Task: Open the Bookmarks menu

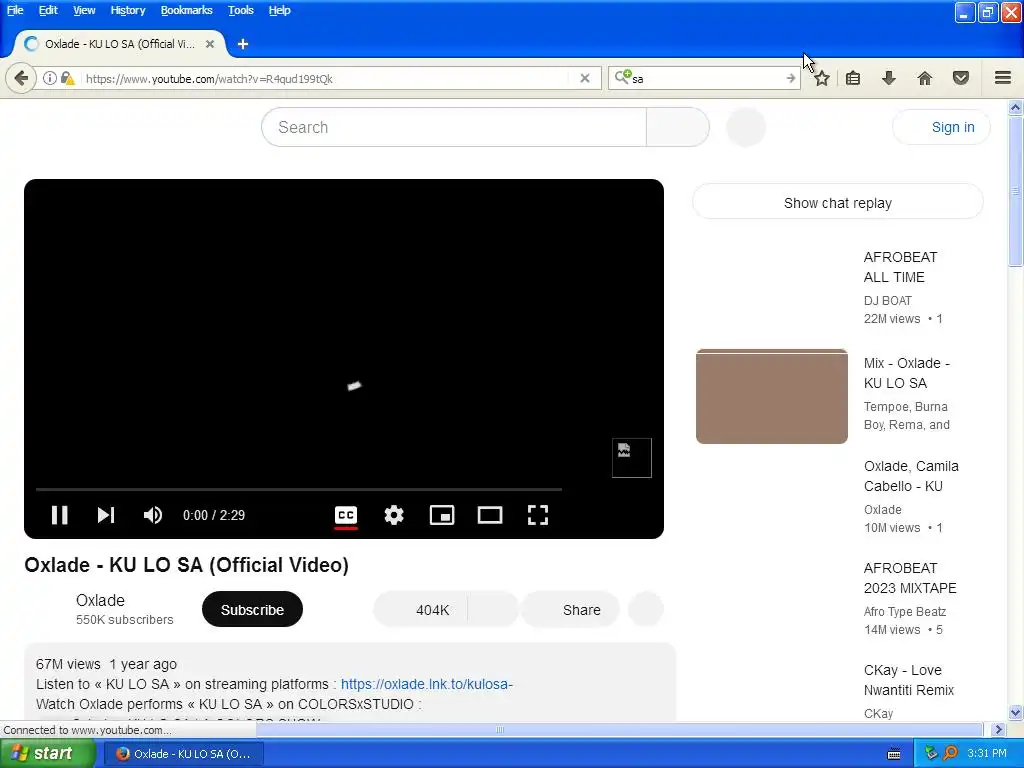Action: pos(187,10)
